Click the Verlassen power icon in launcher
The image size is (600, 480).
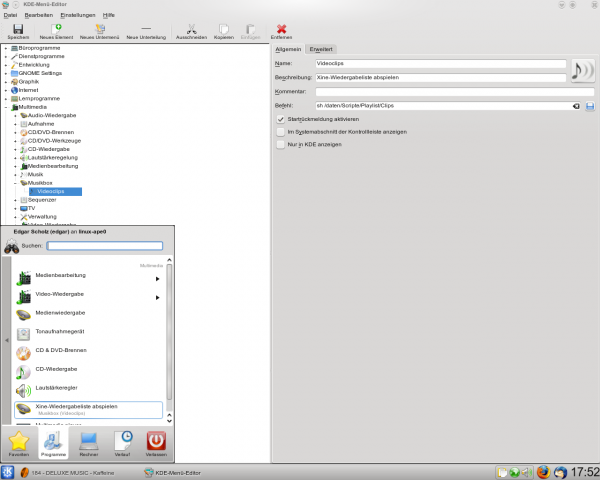[156, 441]
